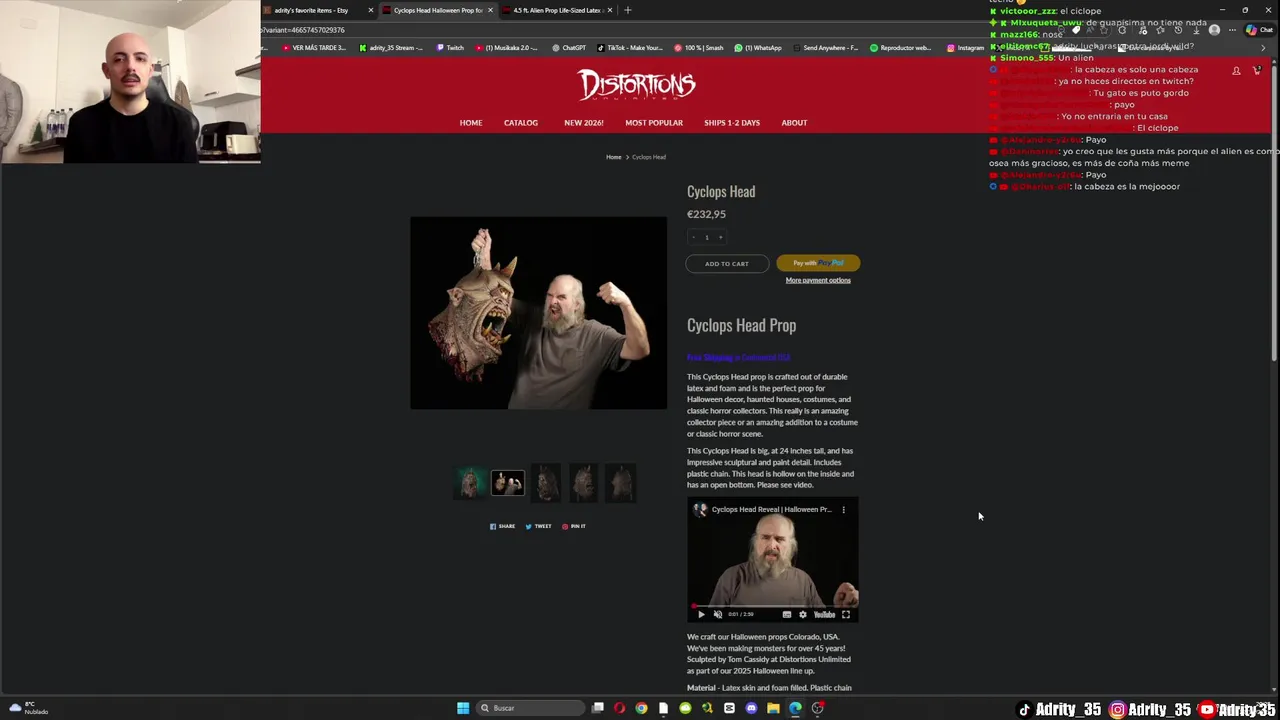Switch to 4.5 ft. Alien Prop tab
Screen dimensions: 1280x720
coord(557,10)
